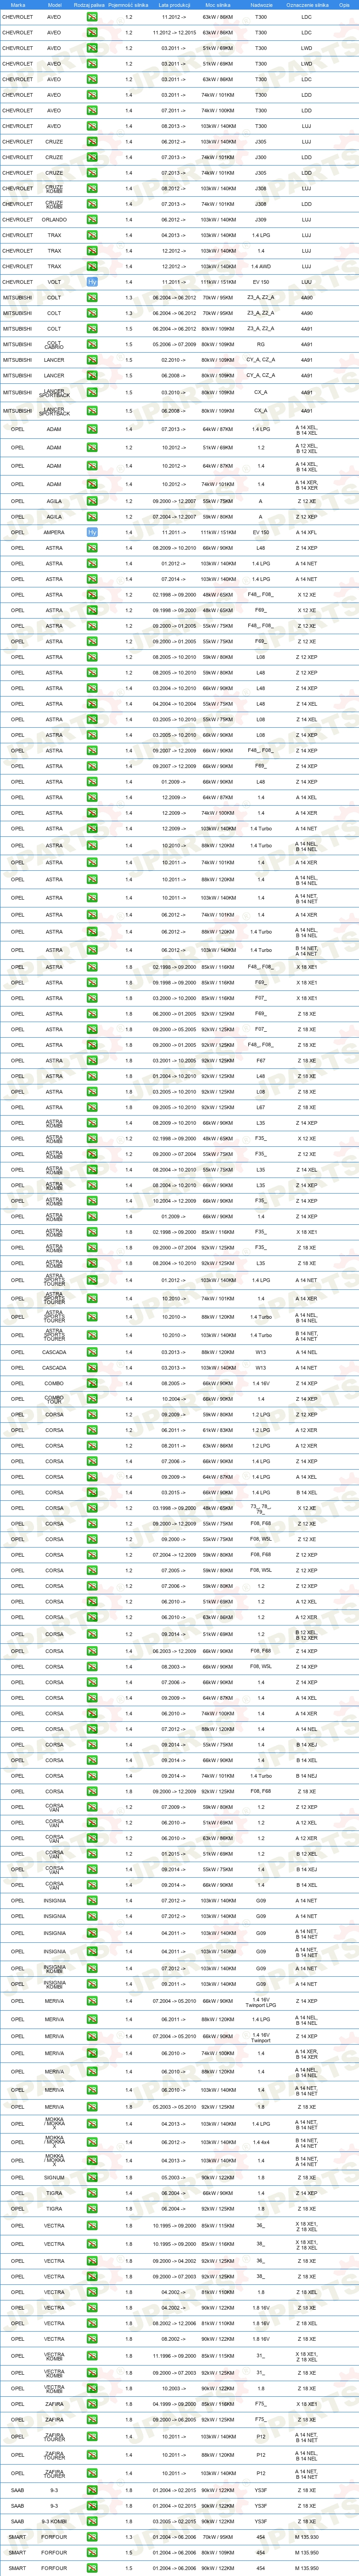This screenshot has height=2576, width=359.
Task: Select the COLT CABRIO model cell
Action: 55,345
